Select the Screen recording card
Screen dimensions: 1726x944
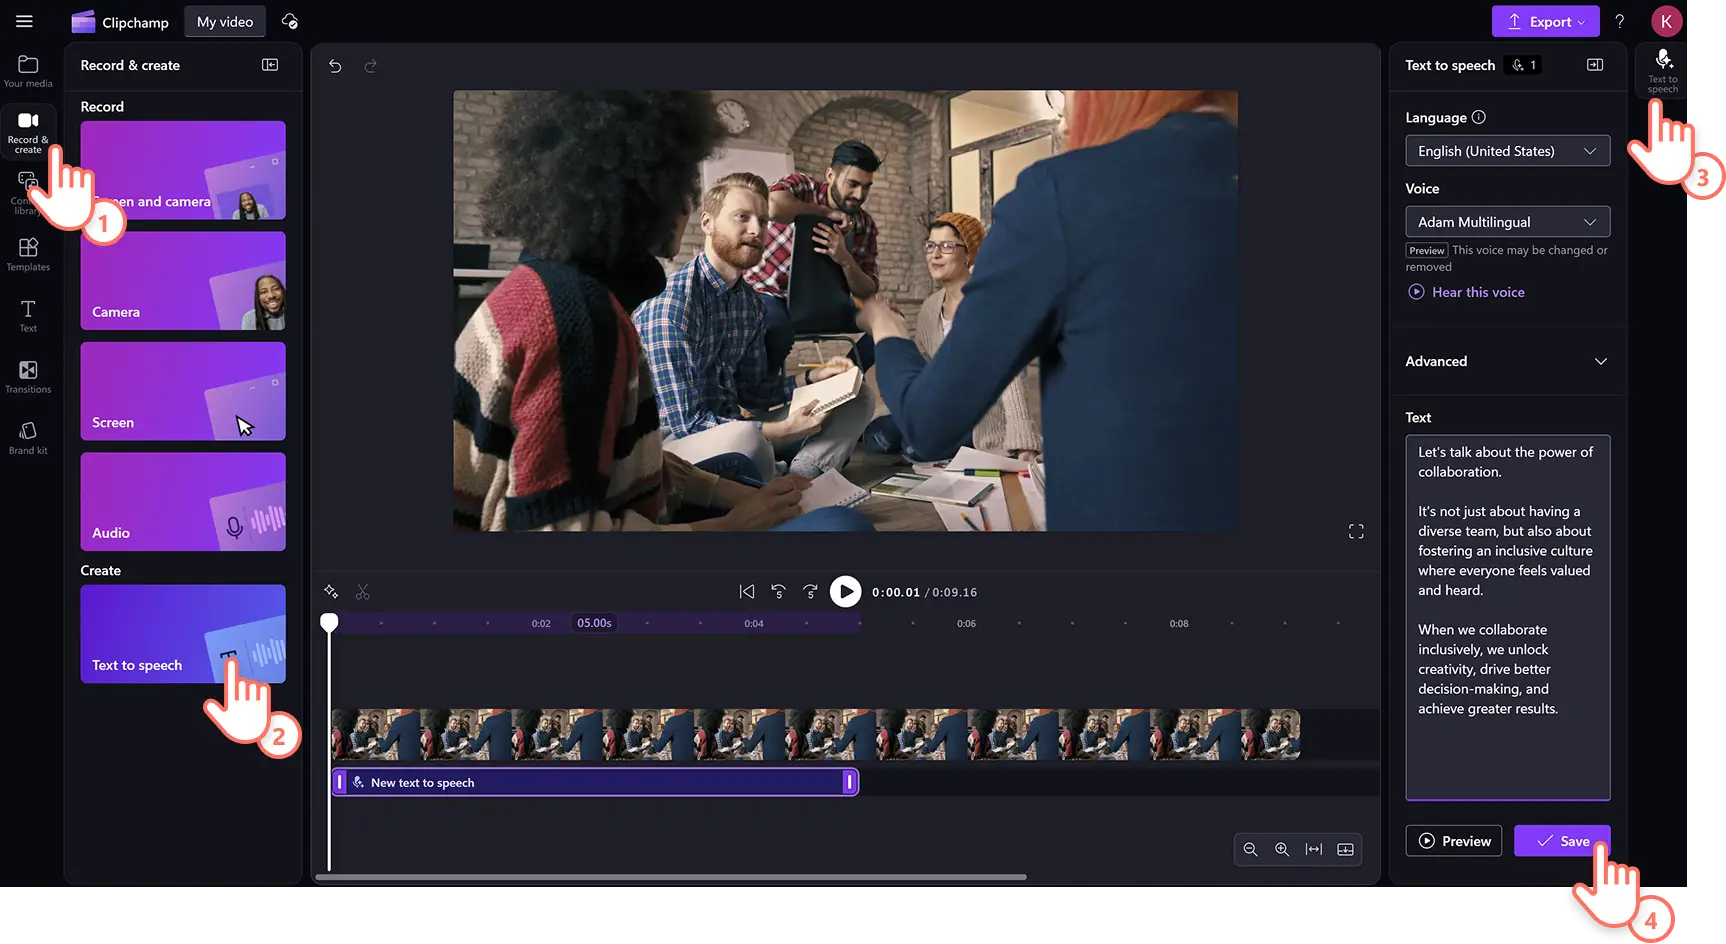[x=183, y=391]
